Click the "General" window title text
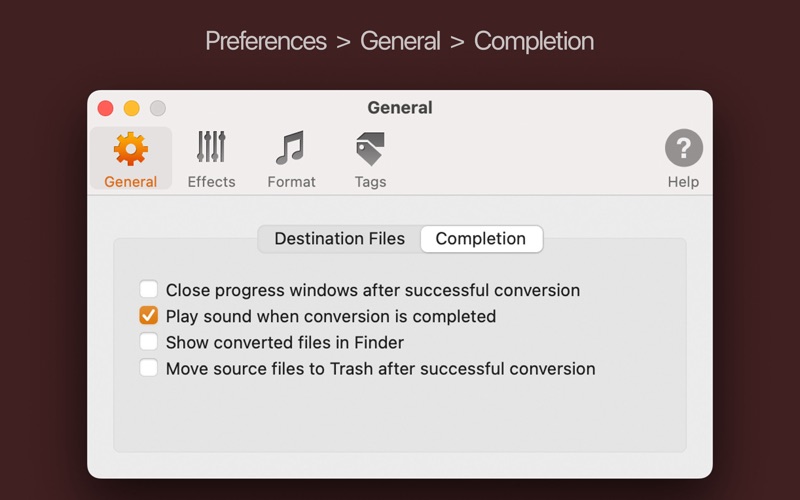The image size is (800, 500). coord(400,108)
